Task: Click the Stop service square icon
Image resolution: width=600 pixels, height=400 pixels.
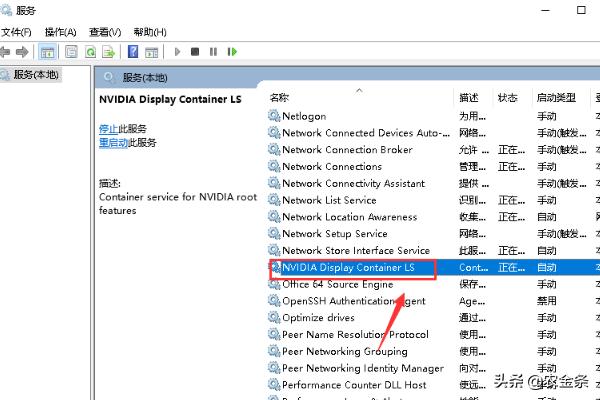Action: pyautogui.click(x=195, y=52)
